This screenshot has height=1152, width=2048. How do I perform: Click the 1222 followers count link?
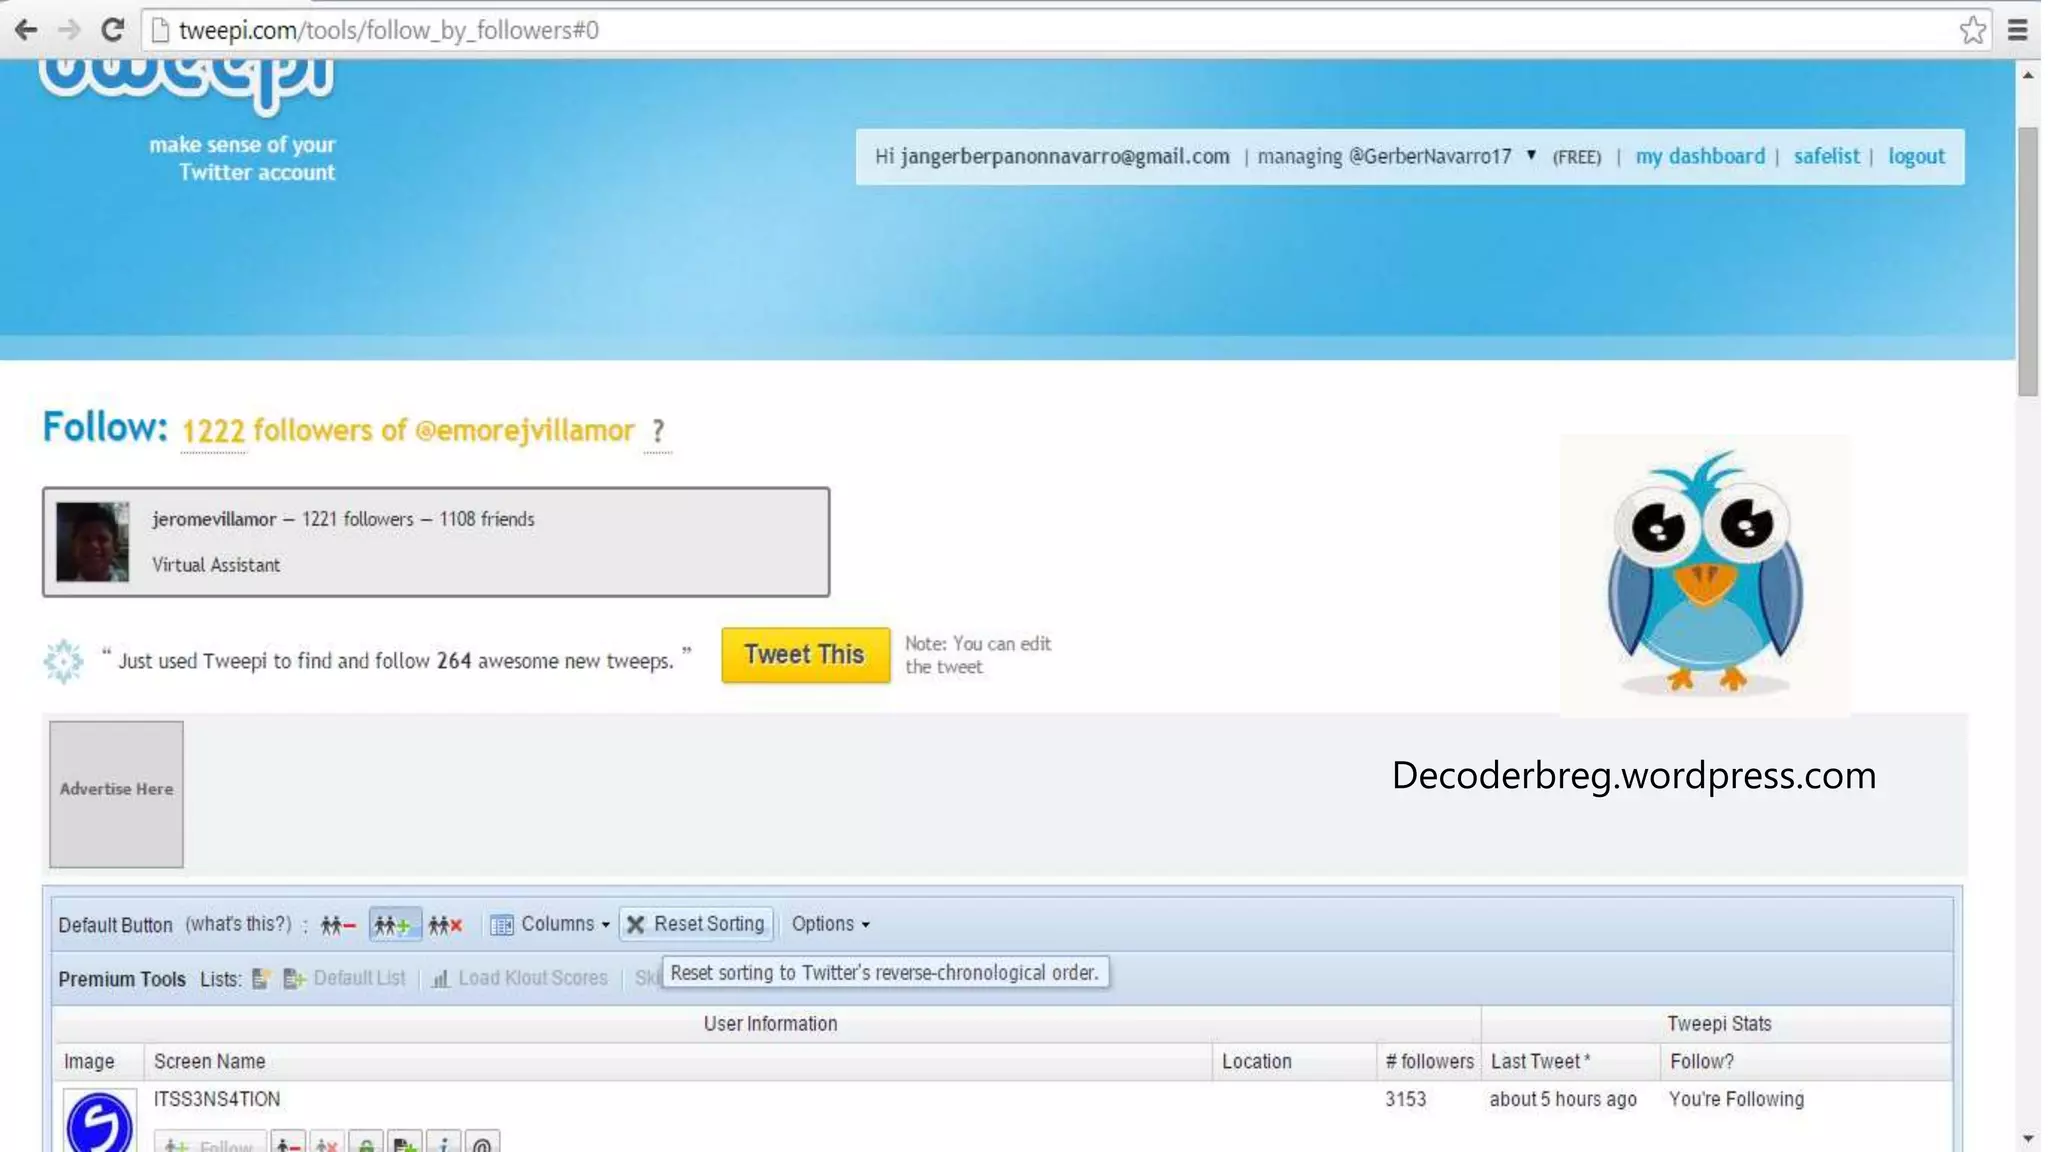pos(213,431)
